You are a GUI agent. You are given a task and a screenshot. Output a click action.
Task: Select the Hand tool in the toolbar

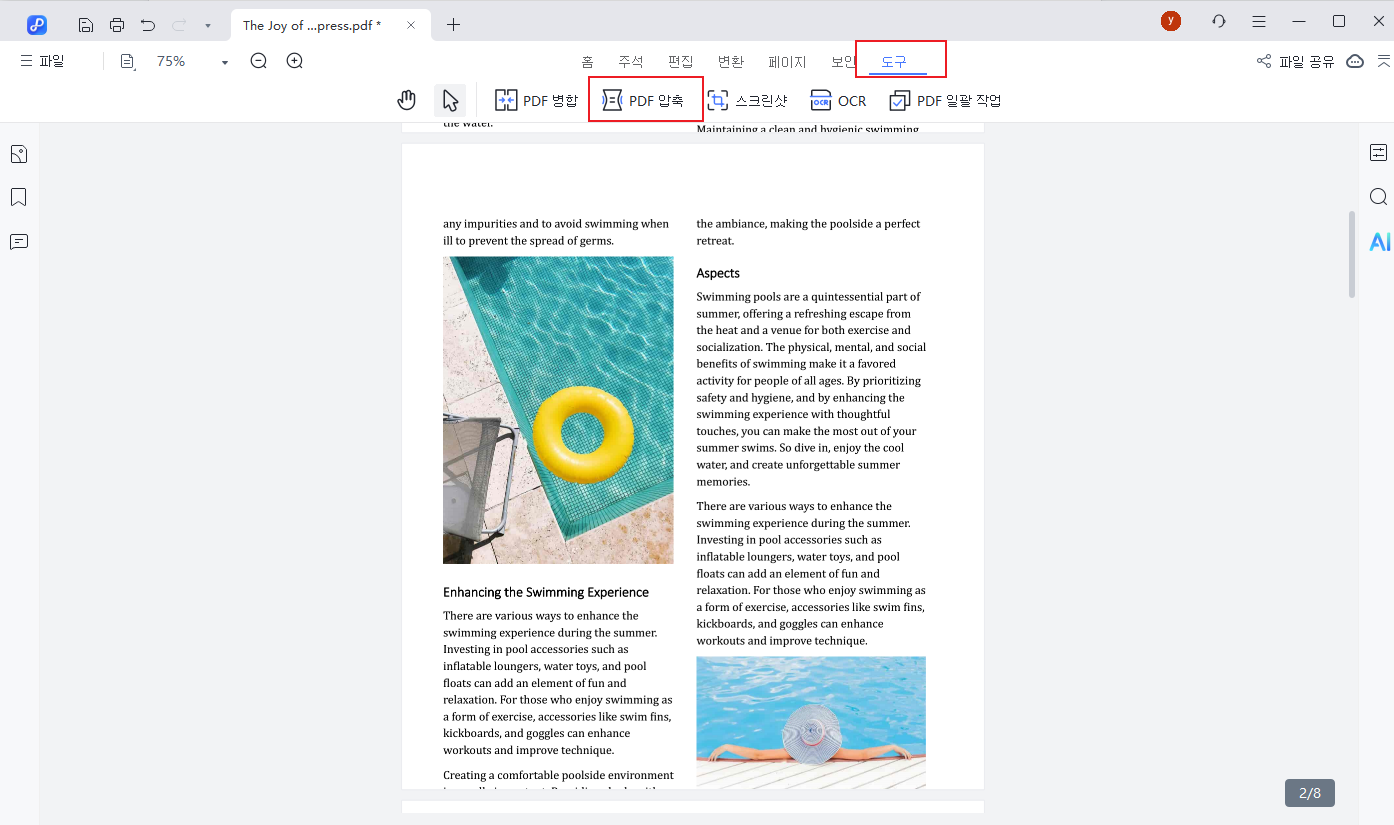406,99
